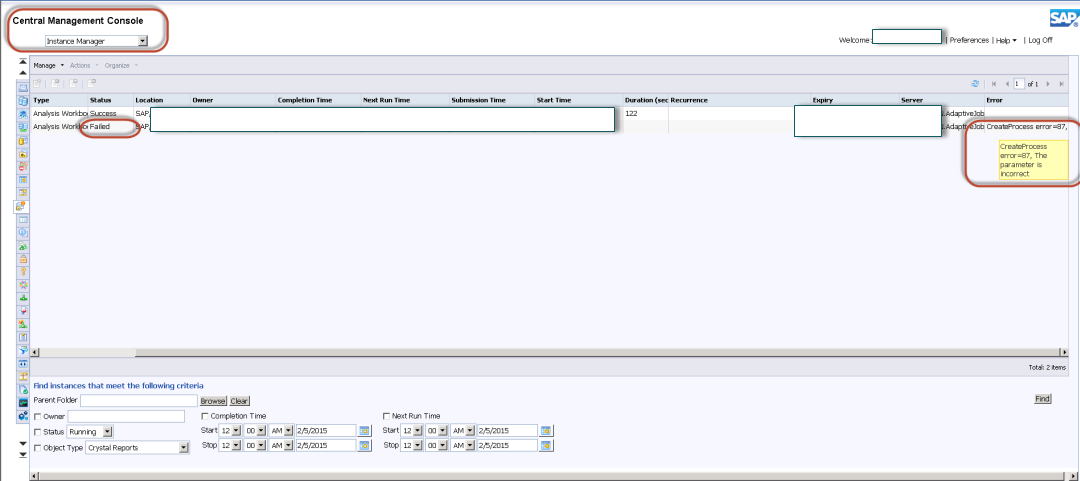Image resolution: width=1080 pixels, height=481 pixels.
Task: Click left arrow of page-bottom scrollbar
Action: (36, 475)
